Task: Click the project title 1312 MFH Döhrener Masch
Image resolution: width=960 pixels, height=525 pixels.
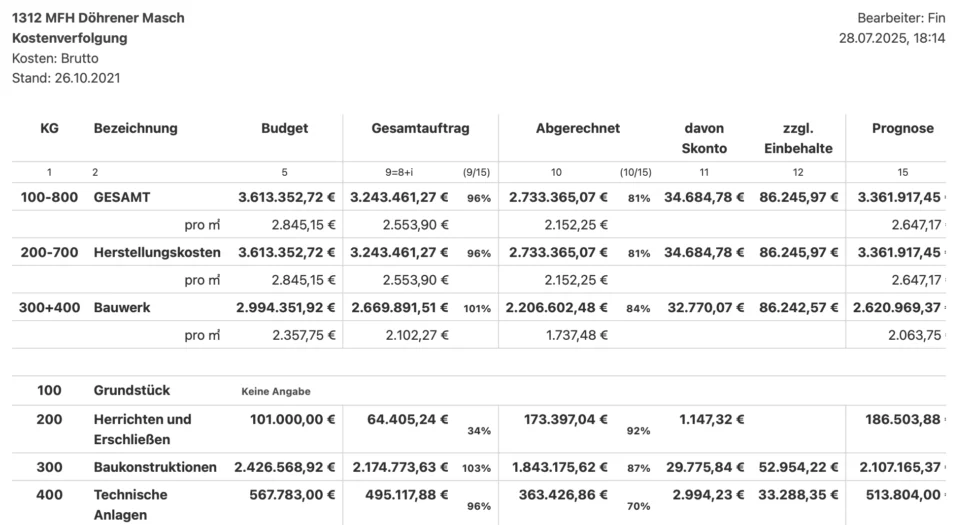Action: pyautogui.click(x=98, y=18)
